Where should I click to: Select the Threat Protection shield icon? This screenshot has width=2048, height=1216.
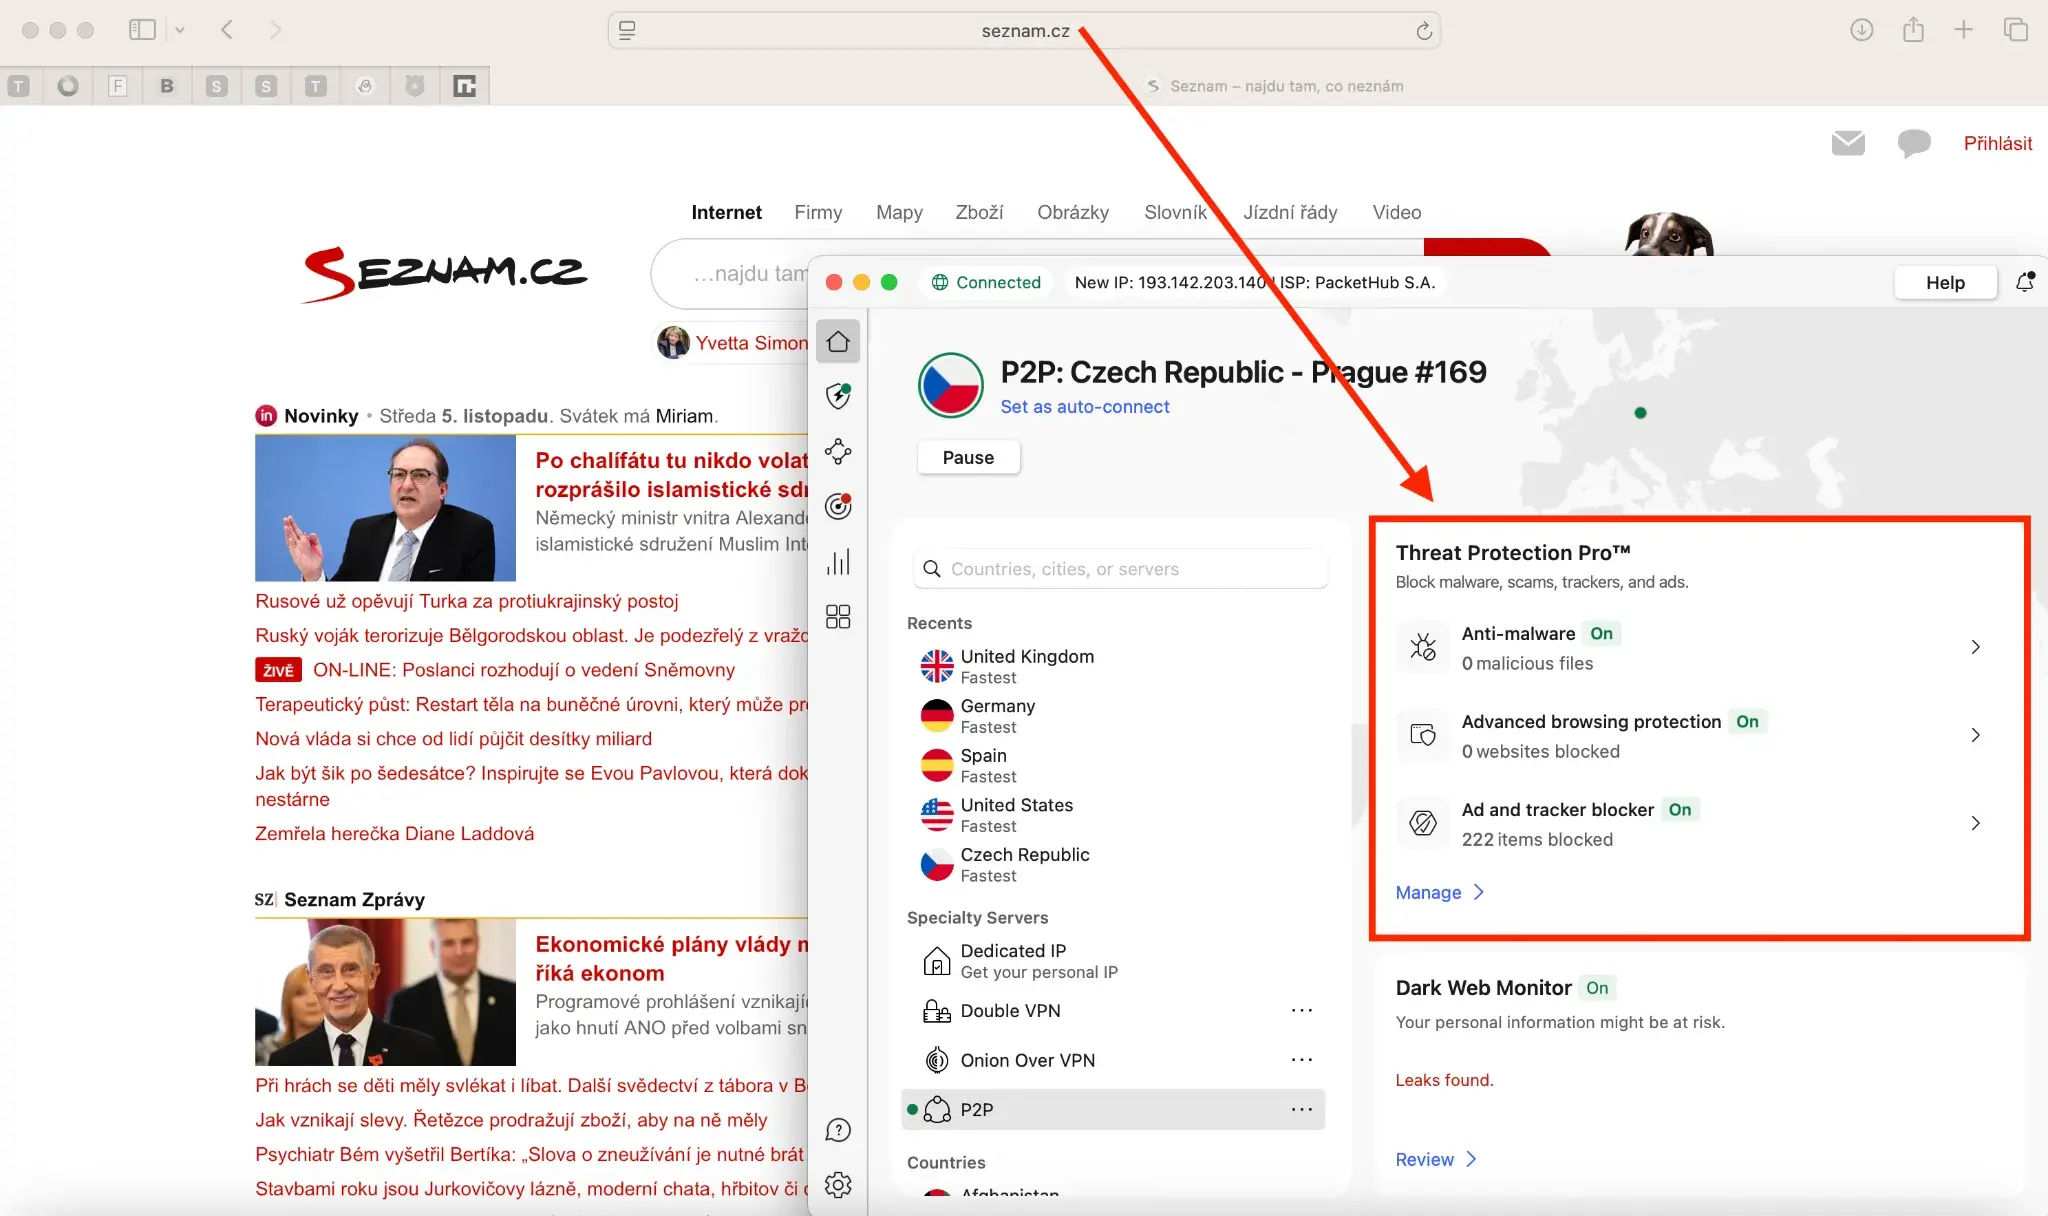838,397
